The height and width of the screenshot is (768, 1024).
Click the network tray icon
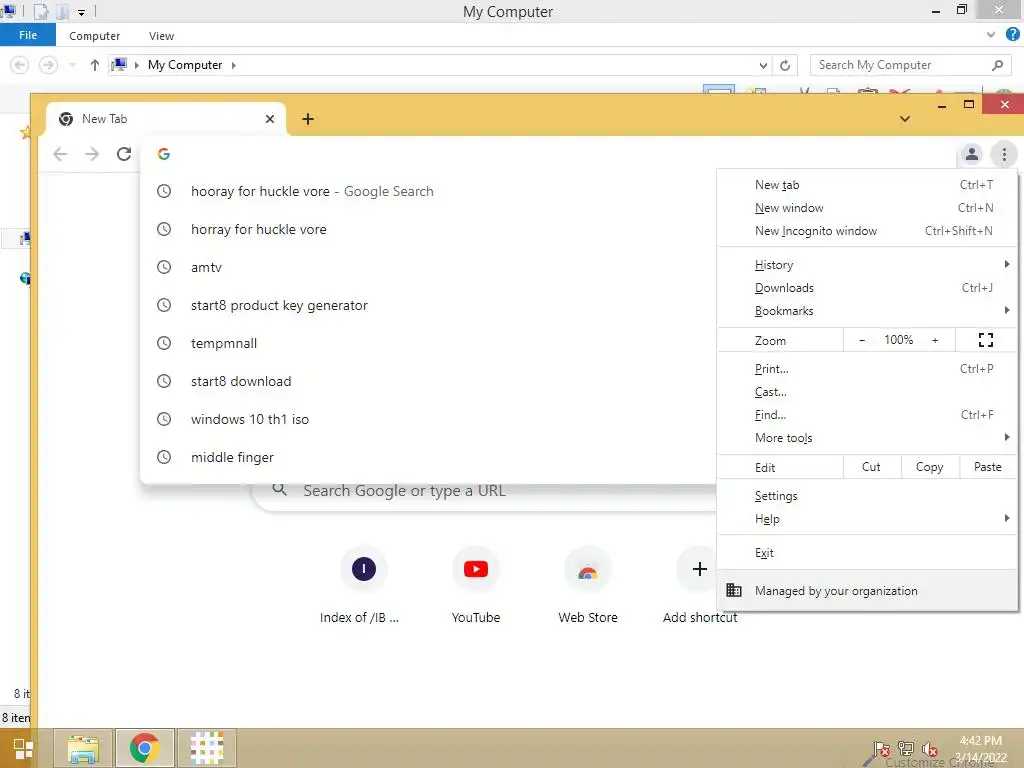(x=905, y=749)
